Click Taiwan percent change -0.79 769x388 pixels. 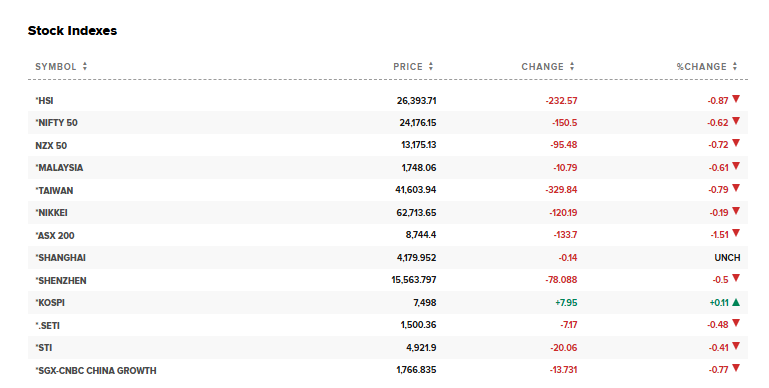click(x=718, y=190)
